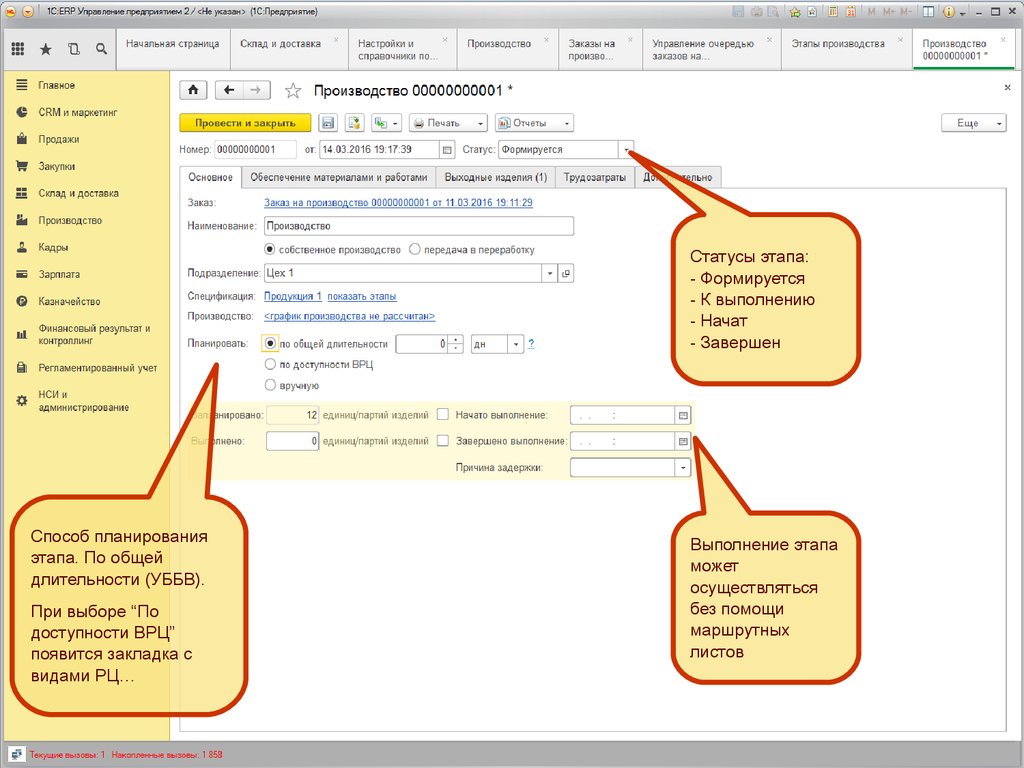The width and height of the screenshot is (1024, 768).
Task: Open the Печать dropdown menu
Action: click(x=449, y=123)
